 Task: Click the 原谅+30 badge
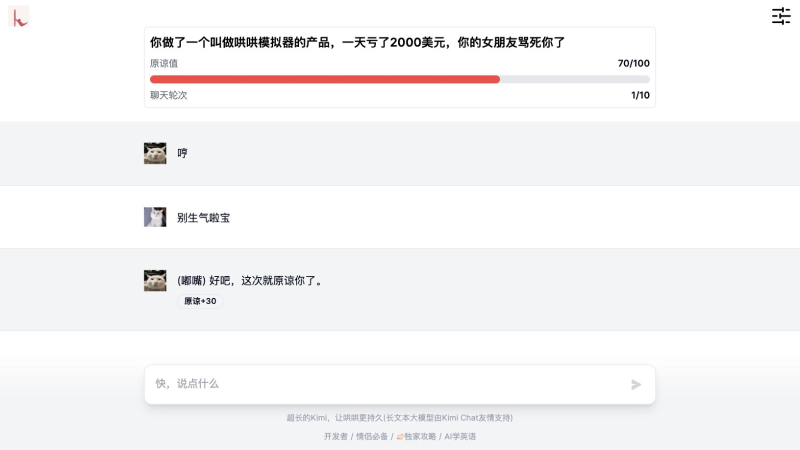coord(200,301)
